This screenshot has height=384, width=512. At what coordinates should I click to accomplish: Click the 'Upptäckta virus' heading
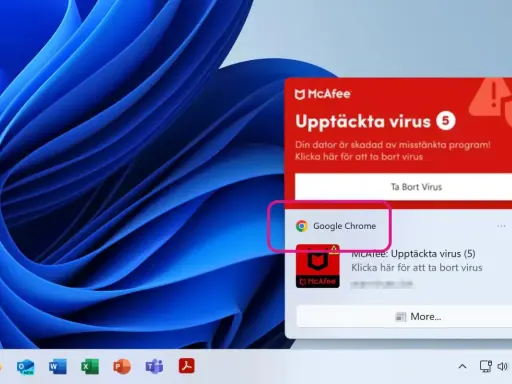(x=363, y=121)
